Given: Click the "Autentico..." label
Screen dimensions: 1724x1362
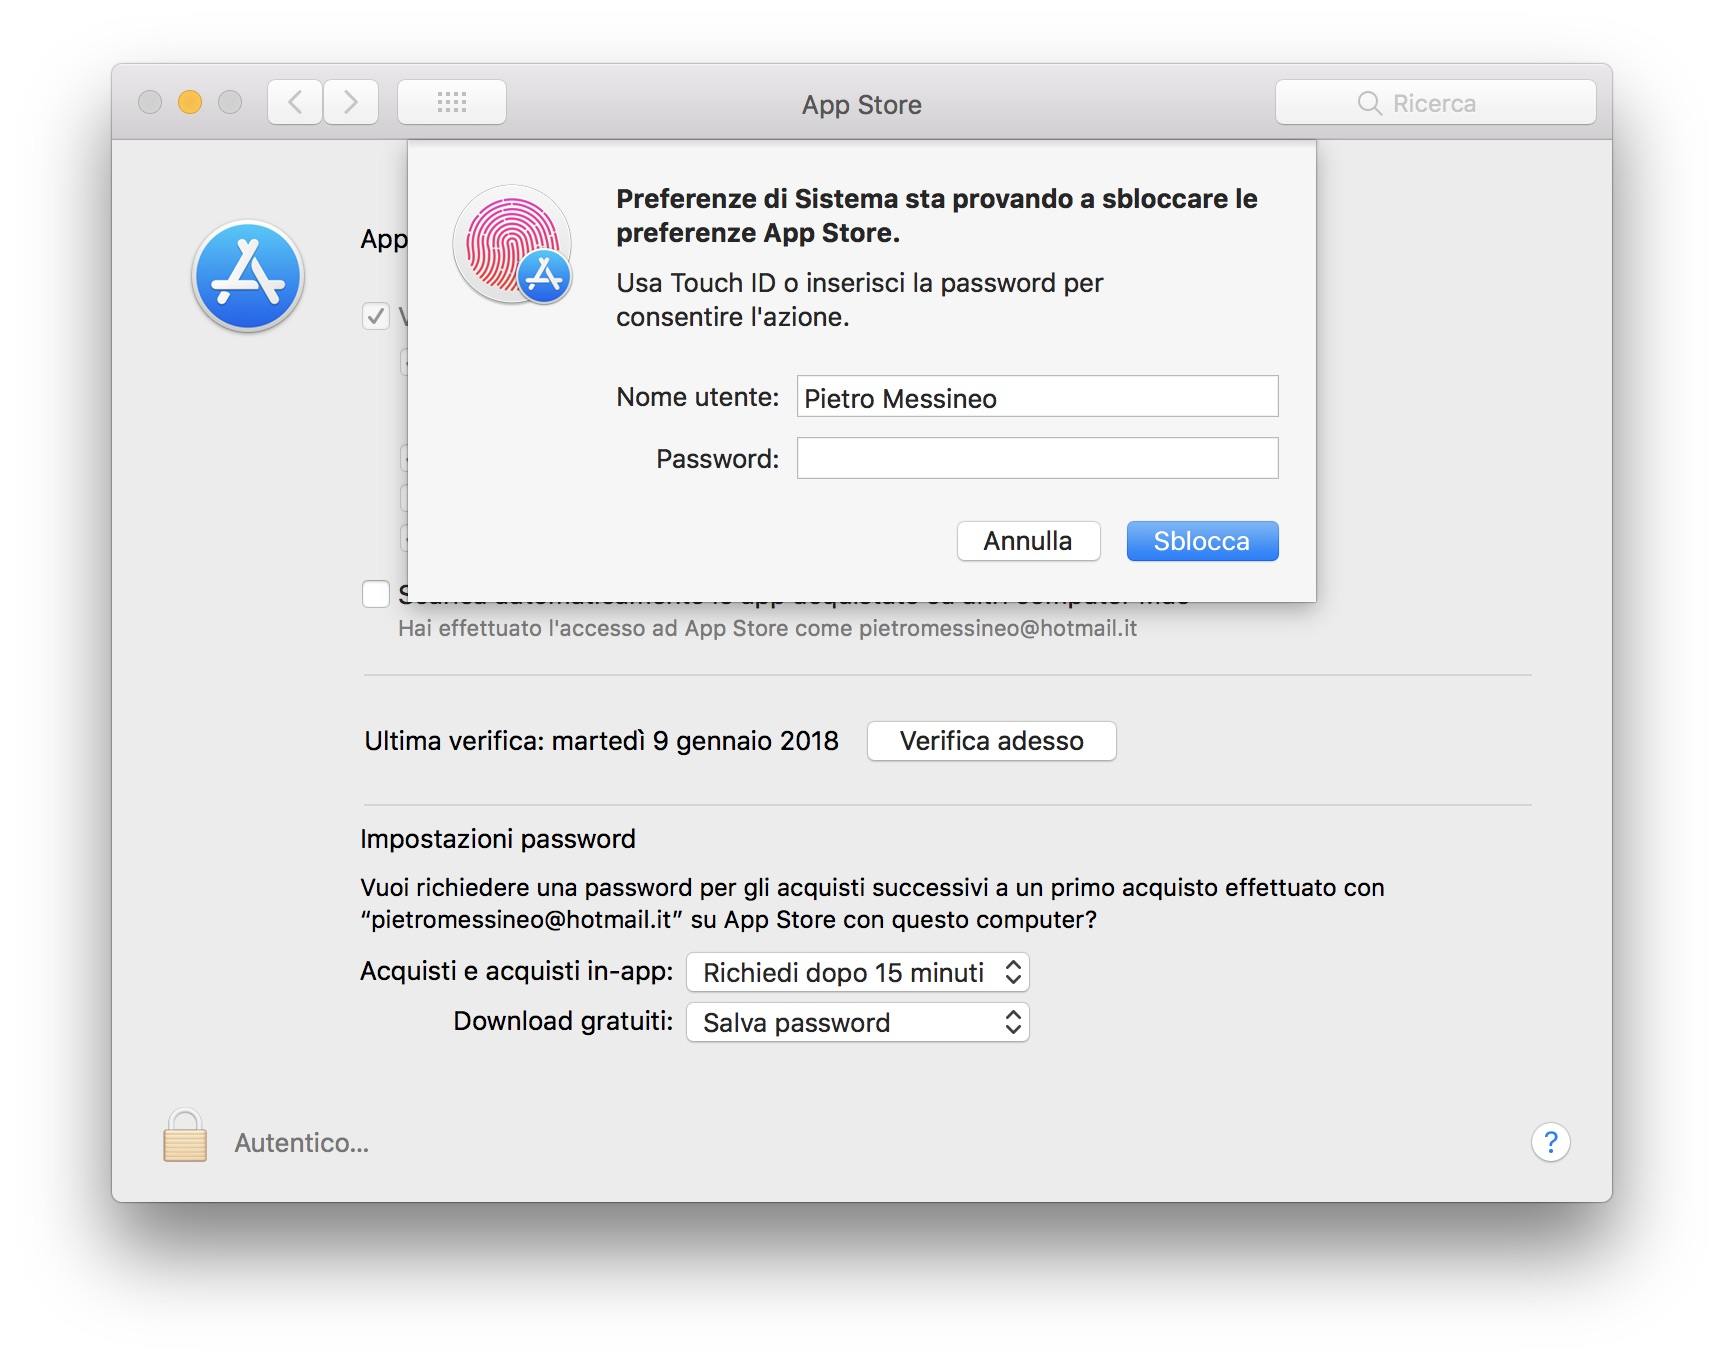Looking at the screenshot, I should point(302,1143).
